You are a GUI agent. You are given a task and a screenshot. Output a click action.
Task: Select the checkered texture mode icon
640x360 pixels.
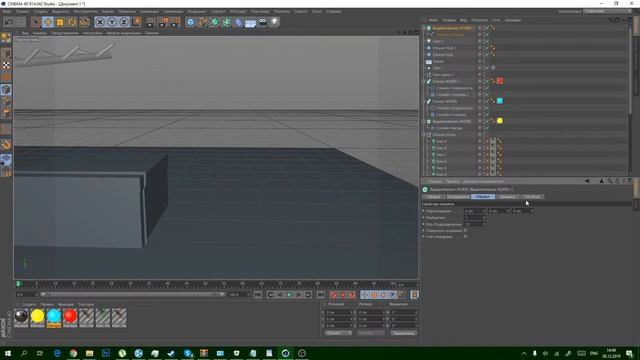coord(6,65)
